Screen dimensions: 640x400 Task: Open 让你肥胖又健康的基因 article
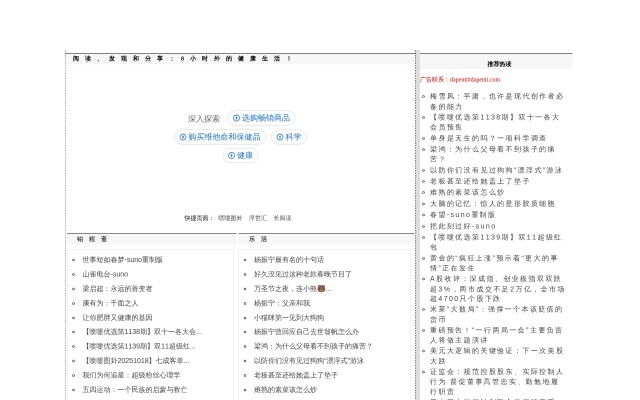click(x=117, y=317)
